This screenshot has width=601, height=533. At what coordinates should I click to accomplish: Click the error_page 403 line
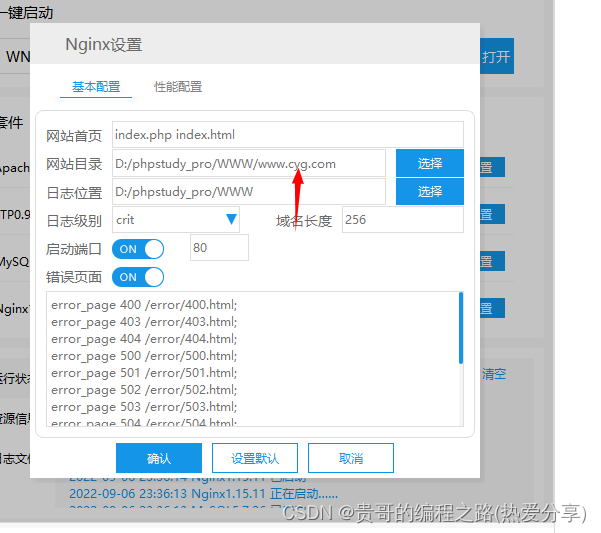pos(144,322)
